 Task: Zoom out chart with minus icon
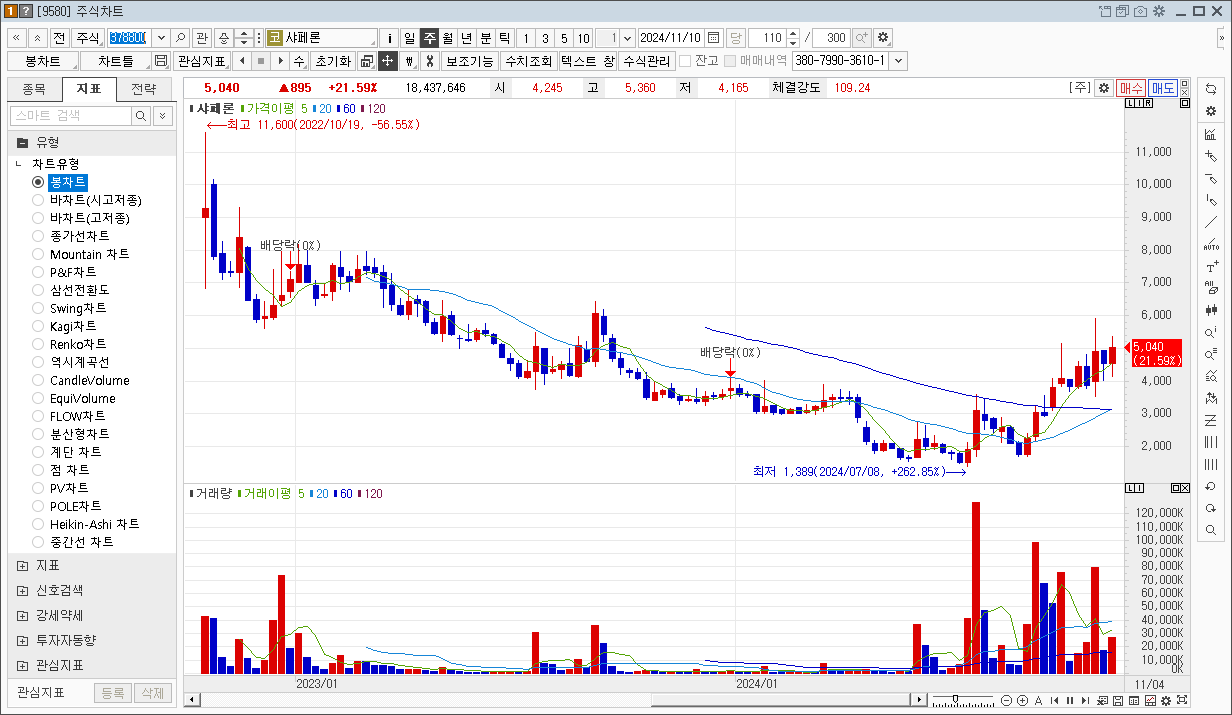1007,700
